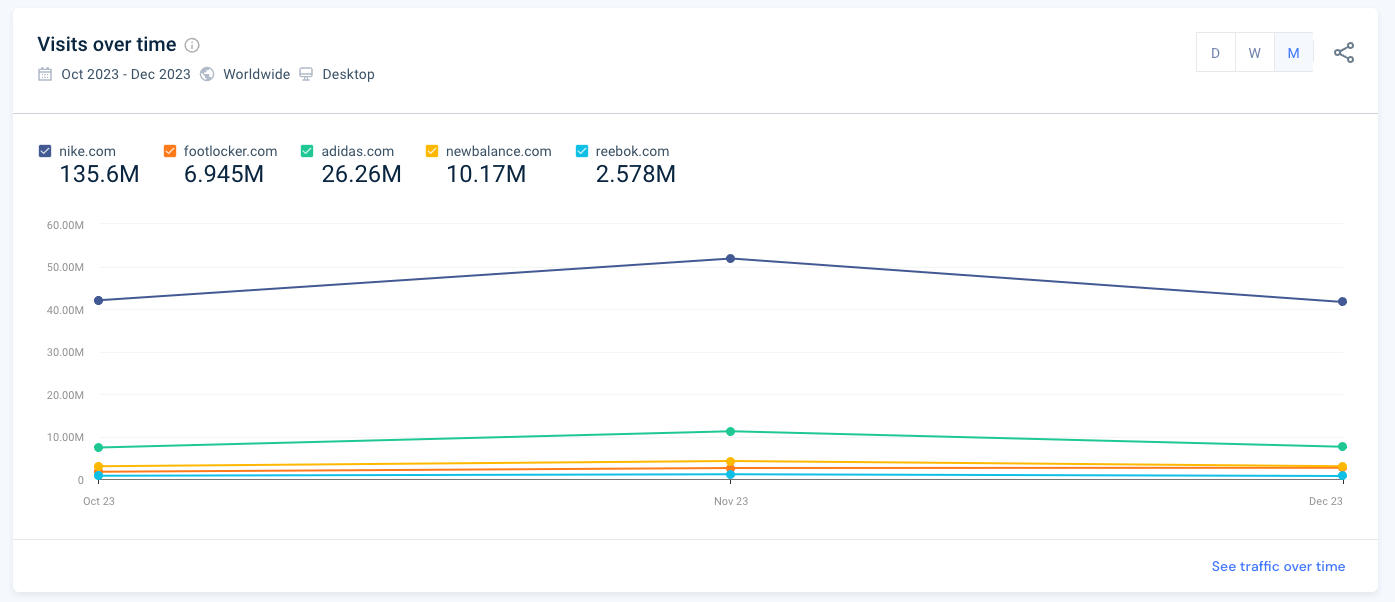This screenshot has height=602, width=1395.
Task: Click the orange footlocker.com legend marker
Action: point(170,150)
